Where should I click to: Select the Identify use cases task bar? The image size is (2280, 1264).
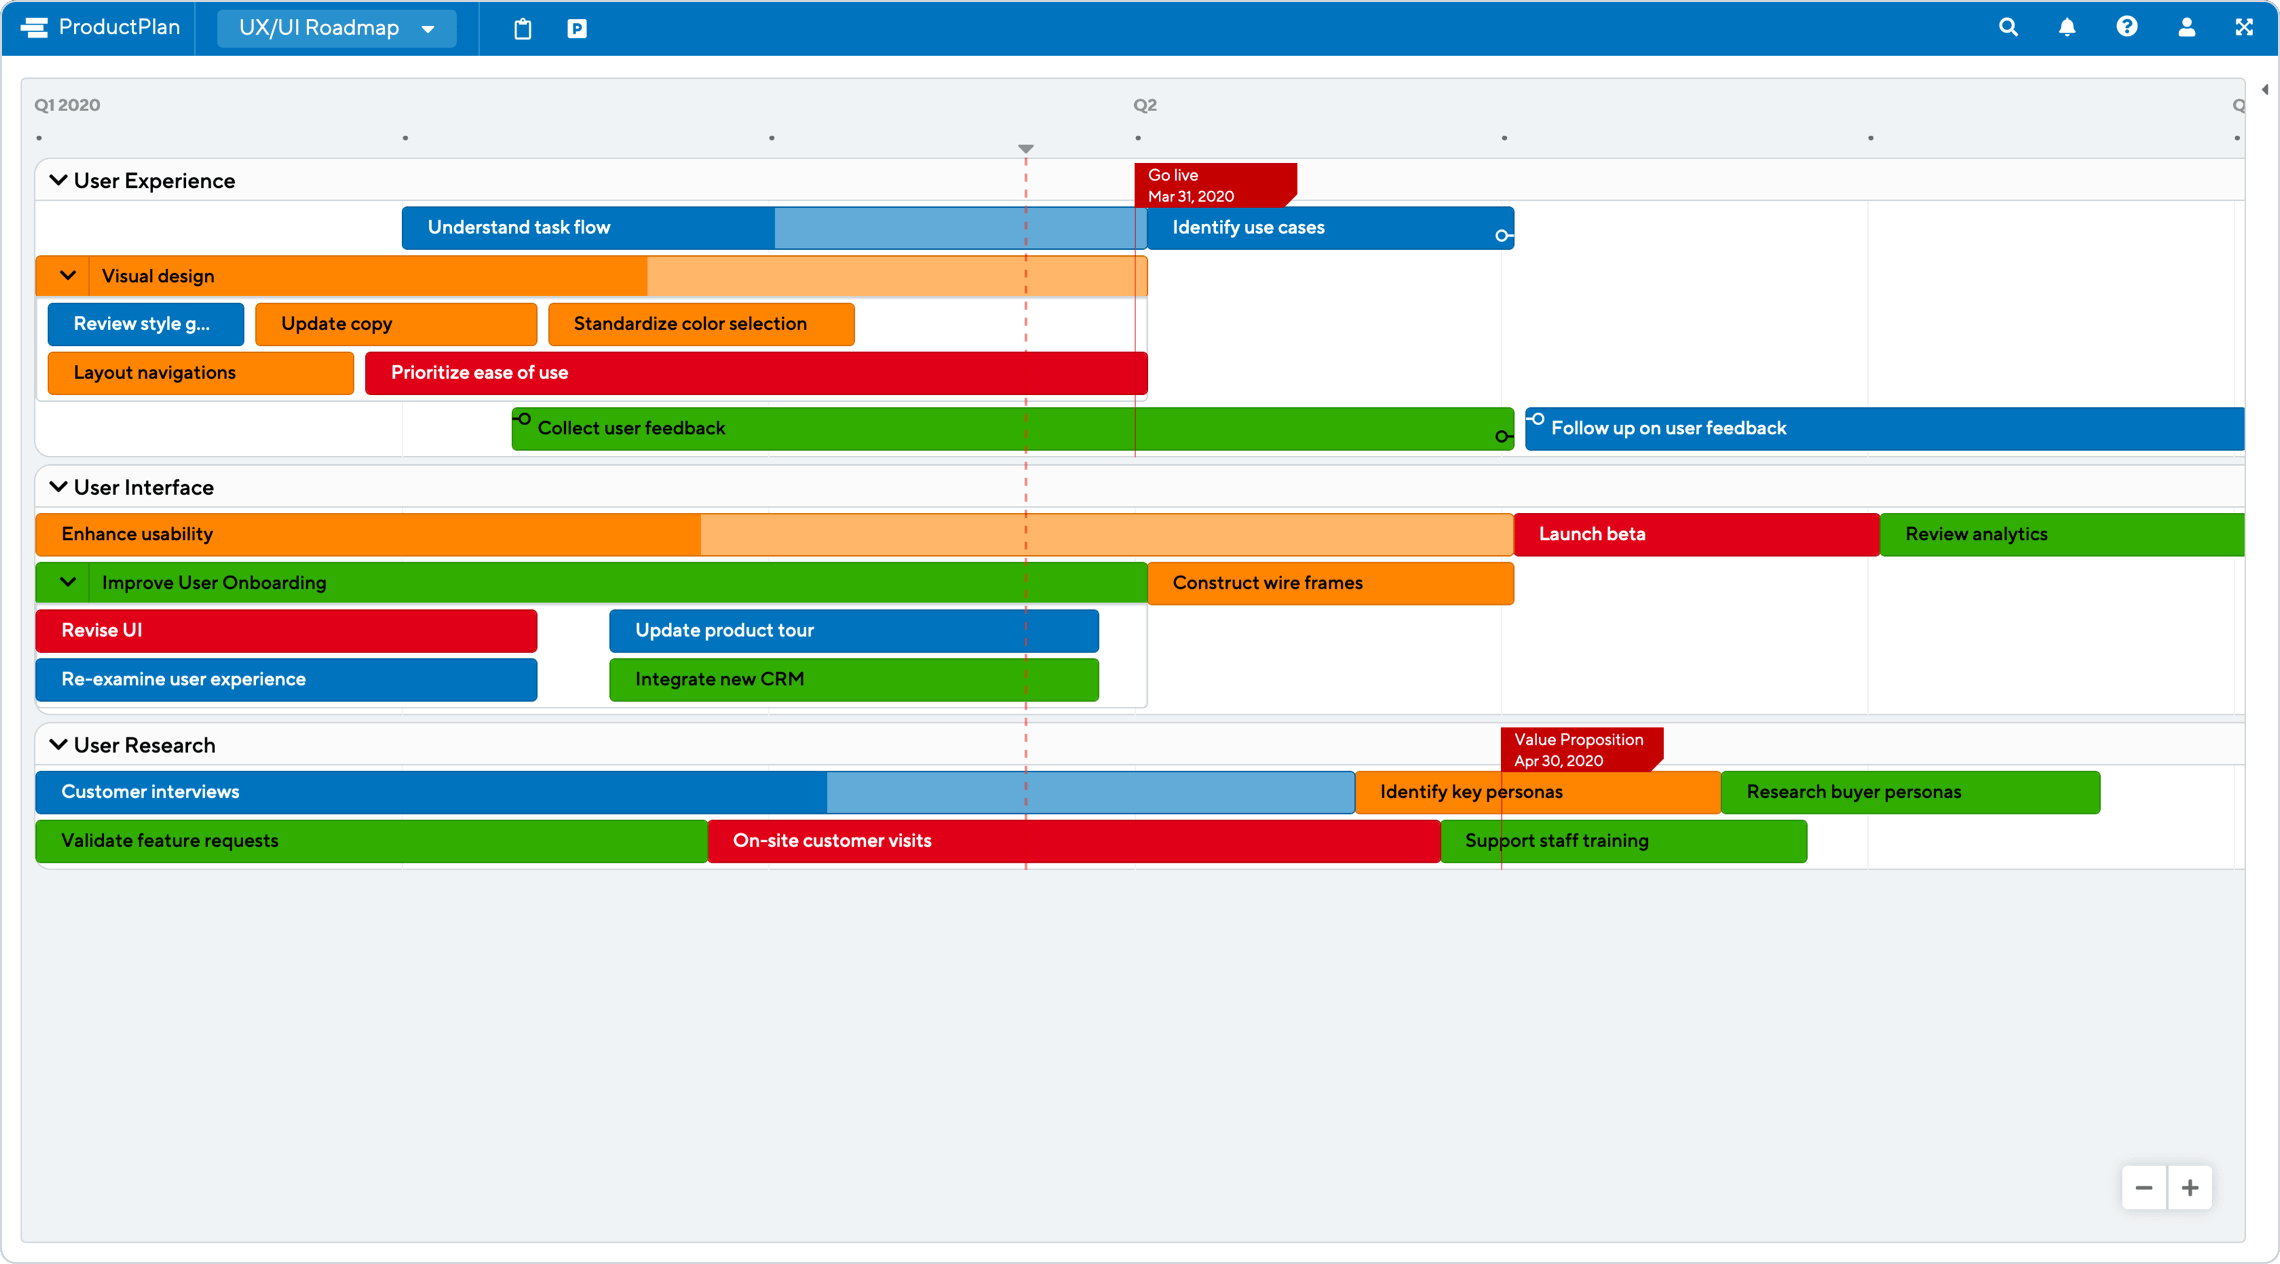[1331, 227]
